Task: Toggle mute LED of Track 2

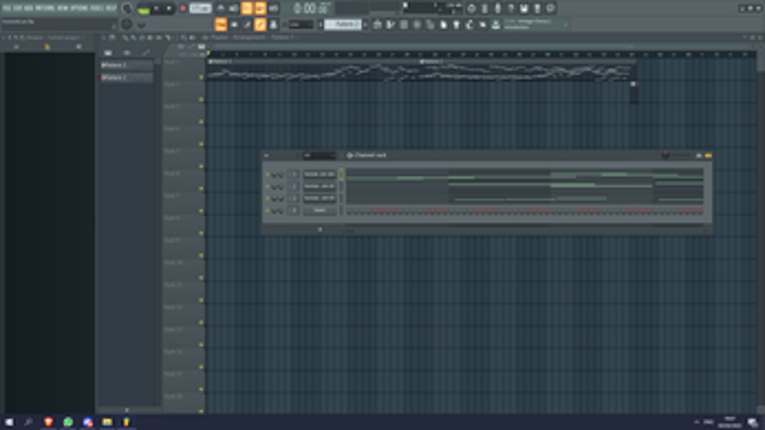Action: pyautogui.click(x=201, y=99)
